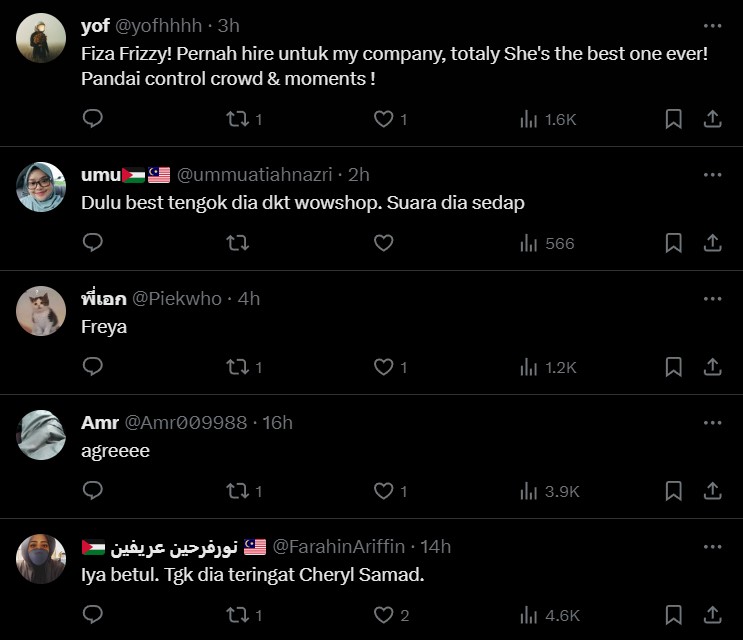Like yof's tweet about Fiza Frizzy

[383, 119]
